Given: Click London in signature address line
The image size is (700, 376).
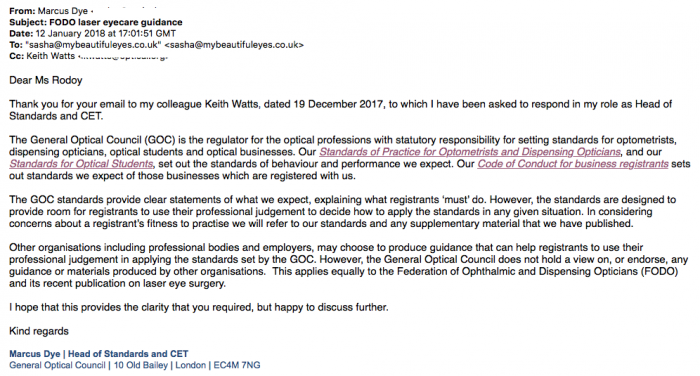Looking at the screenshot, I should (191, 365).
